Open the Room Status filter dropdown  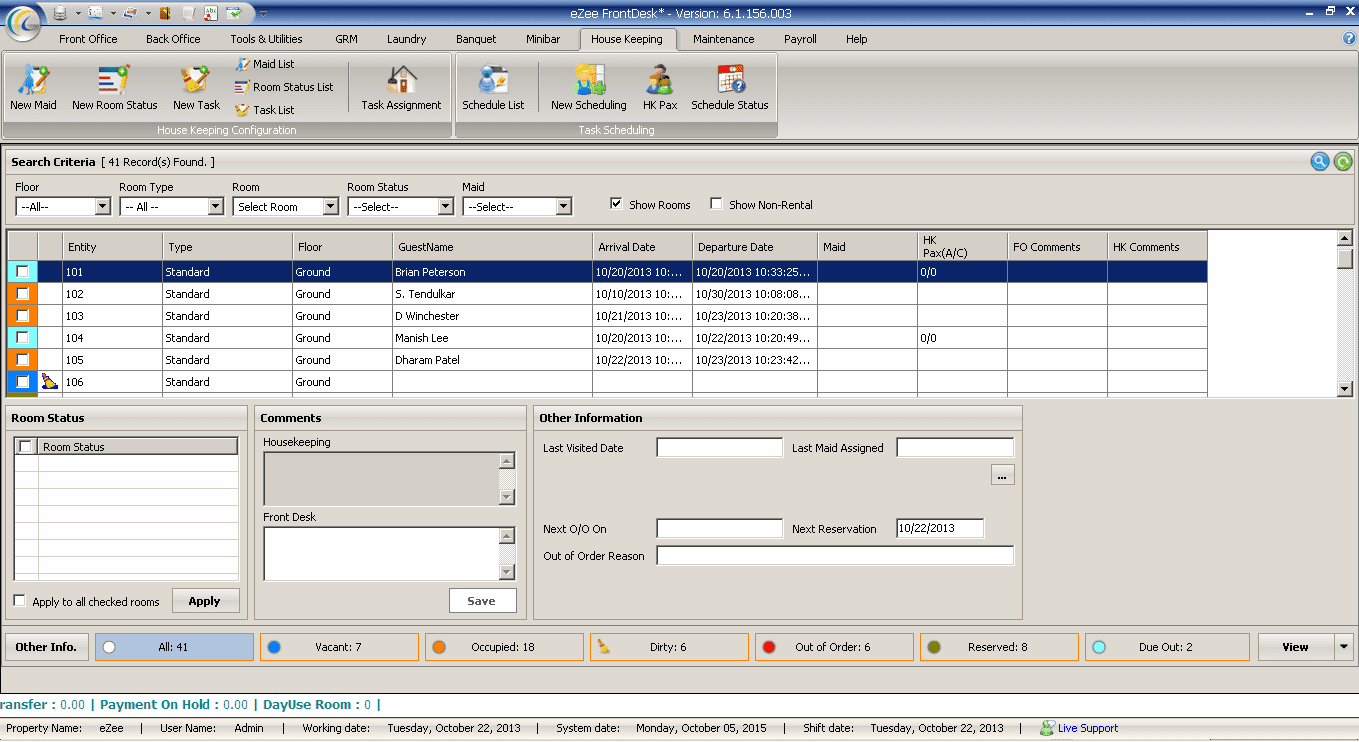pos(445,207)
